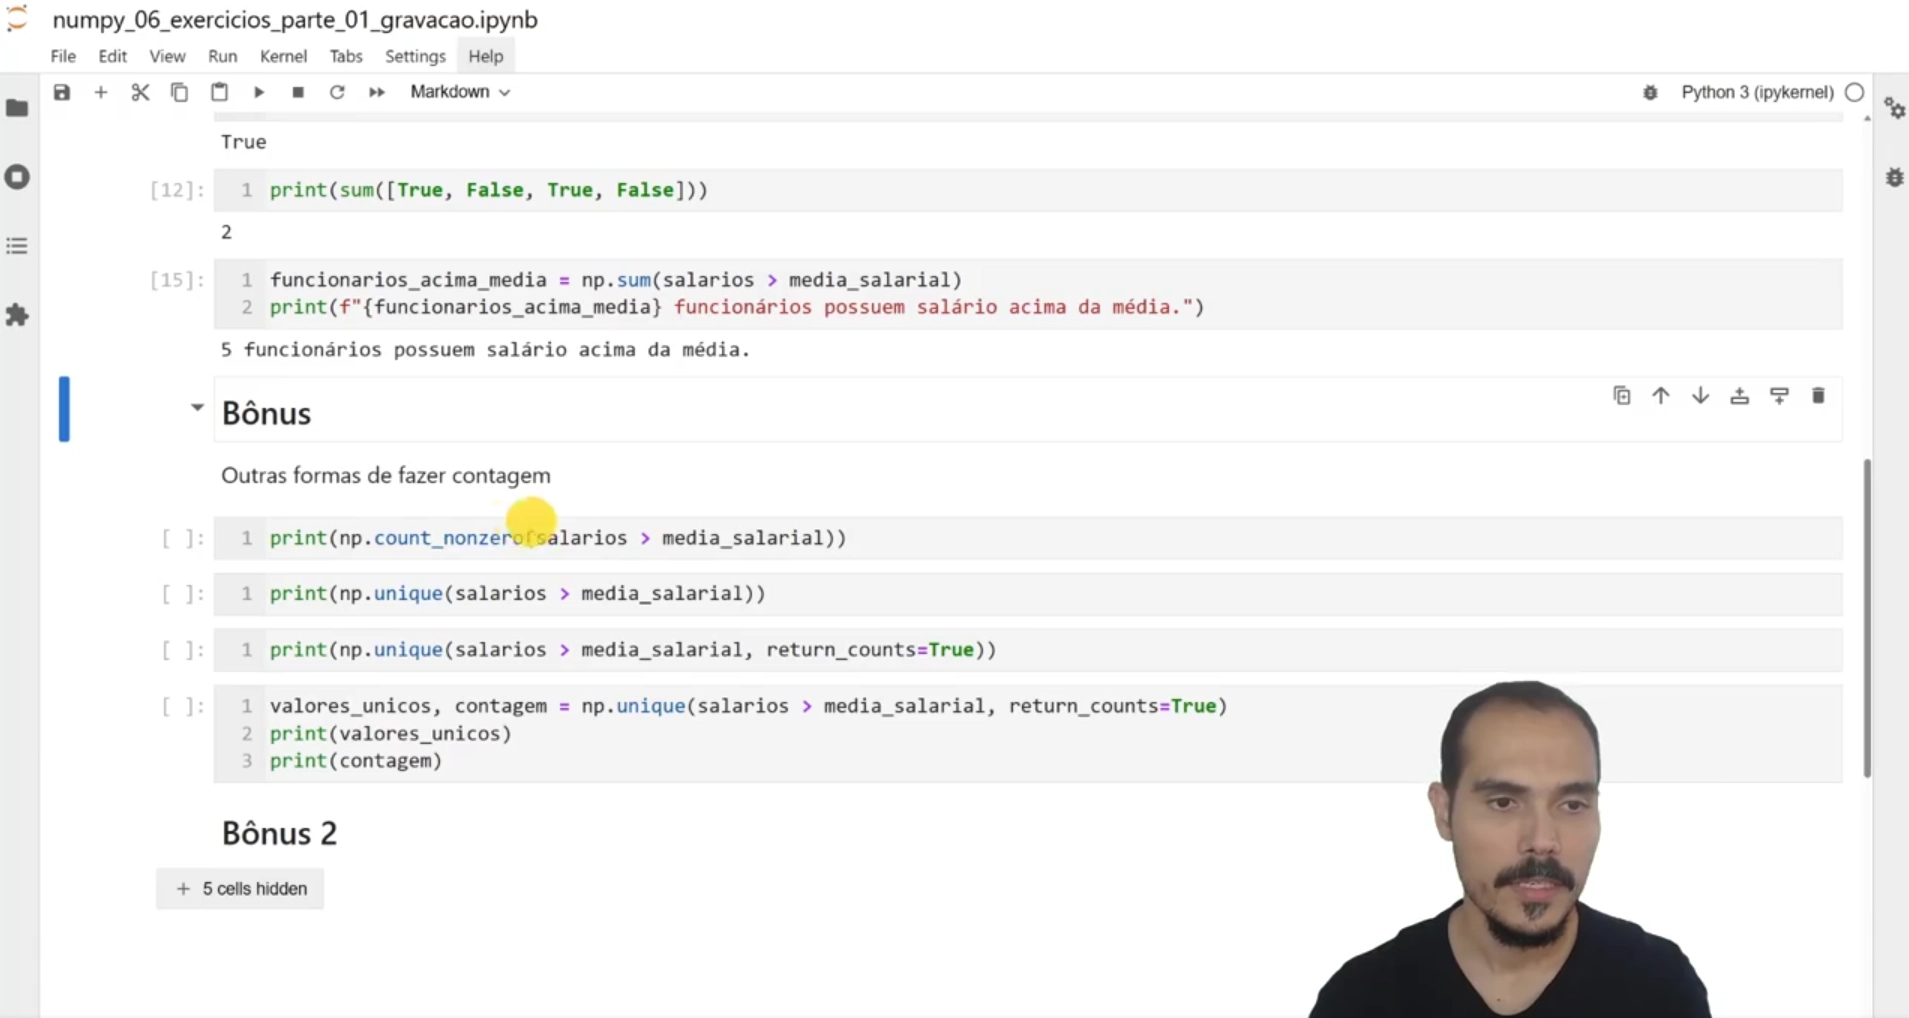Insert a new cell with the plus icon

coord(101,92)
